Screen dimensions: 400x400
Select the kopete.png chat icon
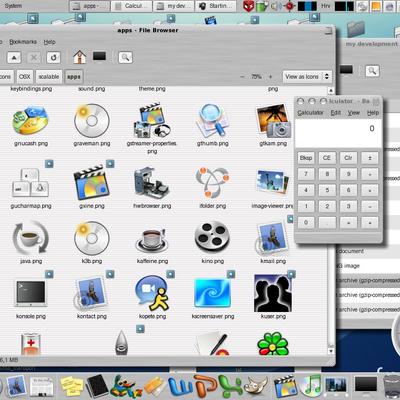152,293
